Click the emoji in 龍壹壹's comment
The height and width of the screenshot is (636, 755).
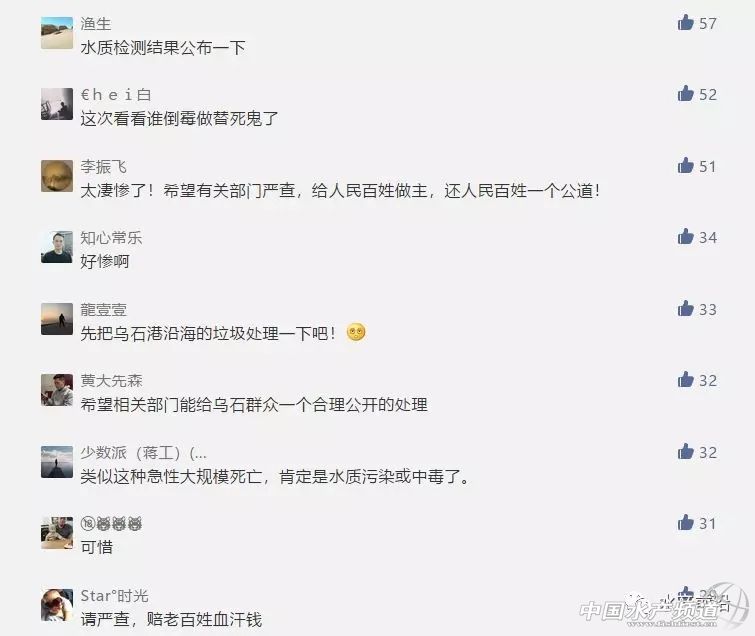(x=356, y=332)
